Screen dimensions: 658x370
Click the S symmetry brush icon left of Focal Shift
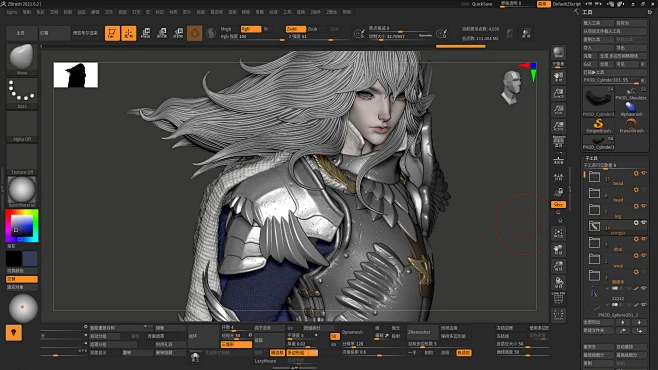click(359, 34)
